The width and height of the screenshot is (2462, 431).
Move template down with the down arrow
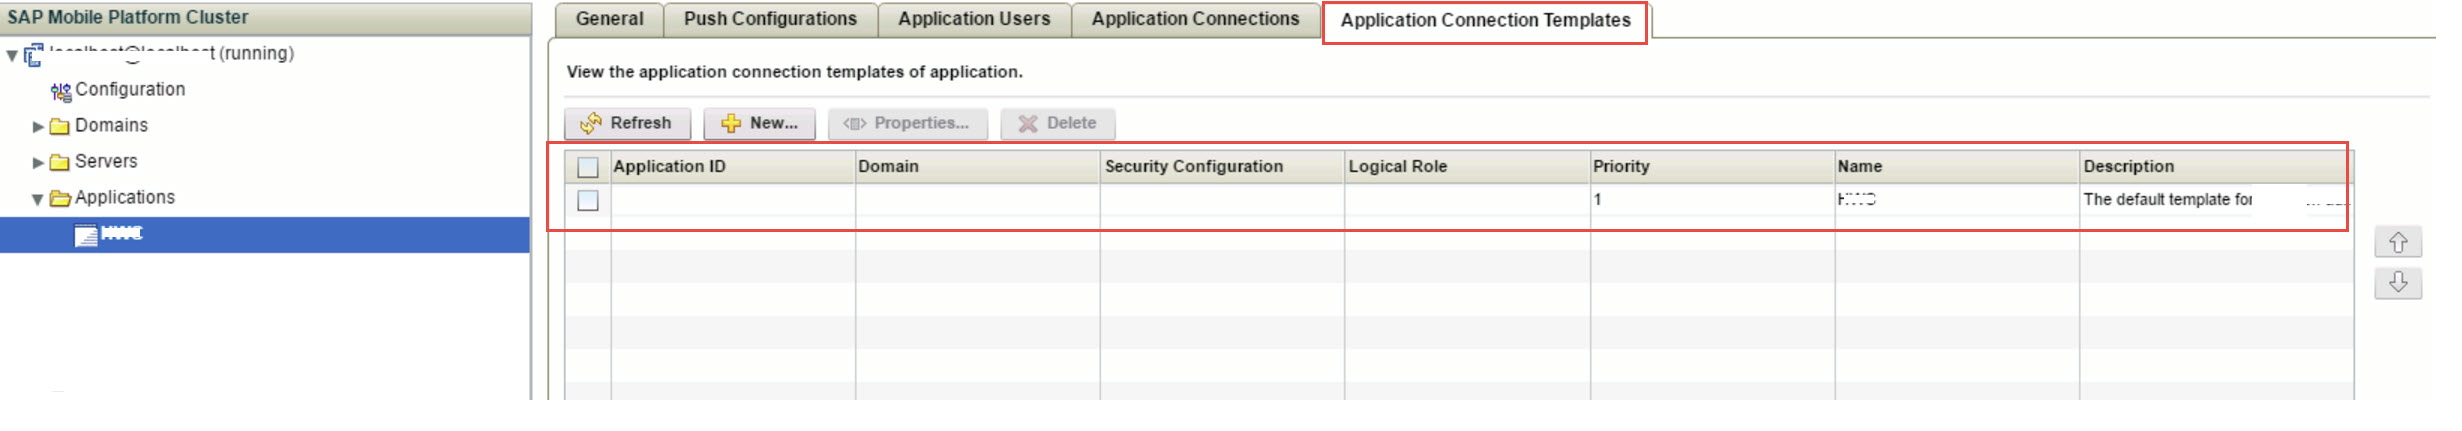click(x=2397, y=283)
